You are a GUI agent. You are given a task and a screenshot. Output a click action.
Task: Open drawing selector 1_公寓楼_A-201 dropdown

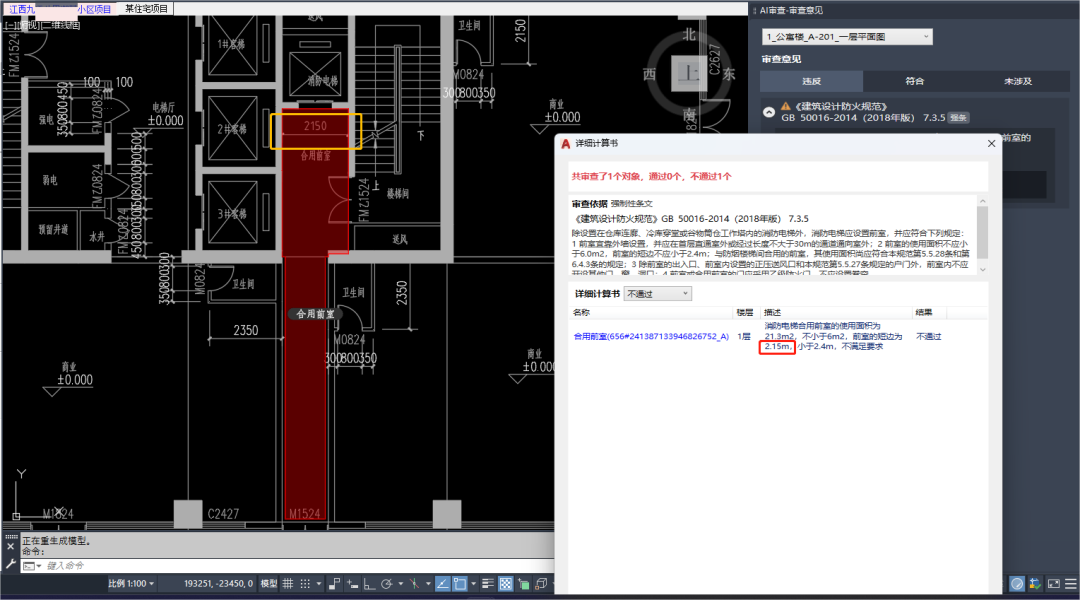click(x=847, y=37)
